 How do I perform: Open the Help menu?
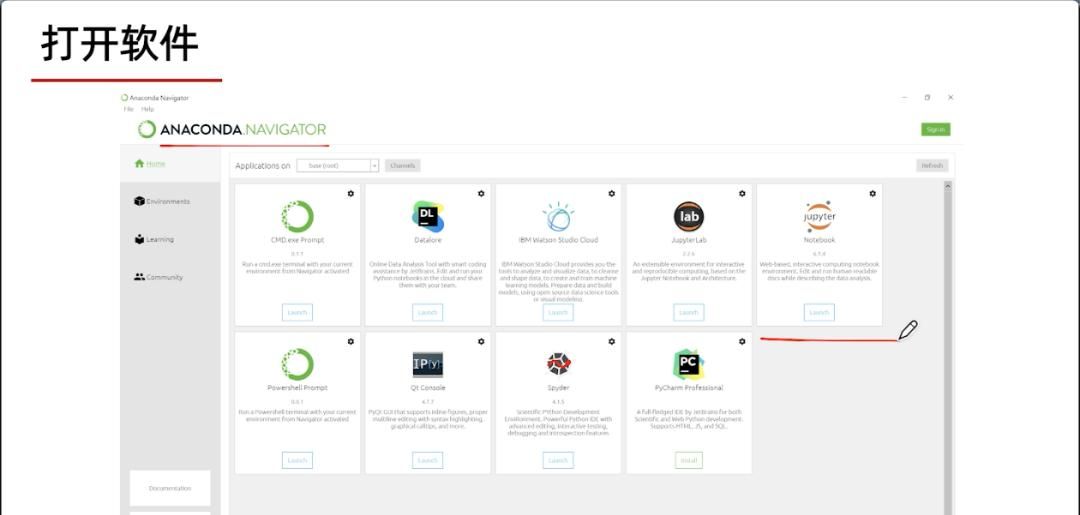[x=147, y=109]
